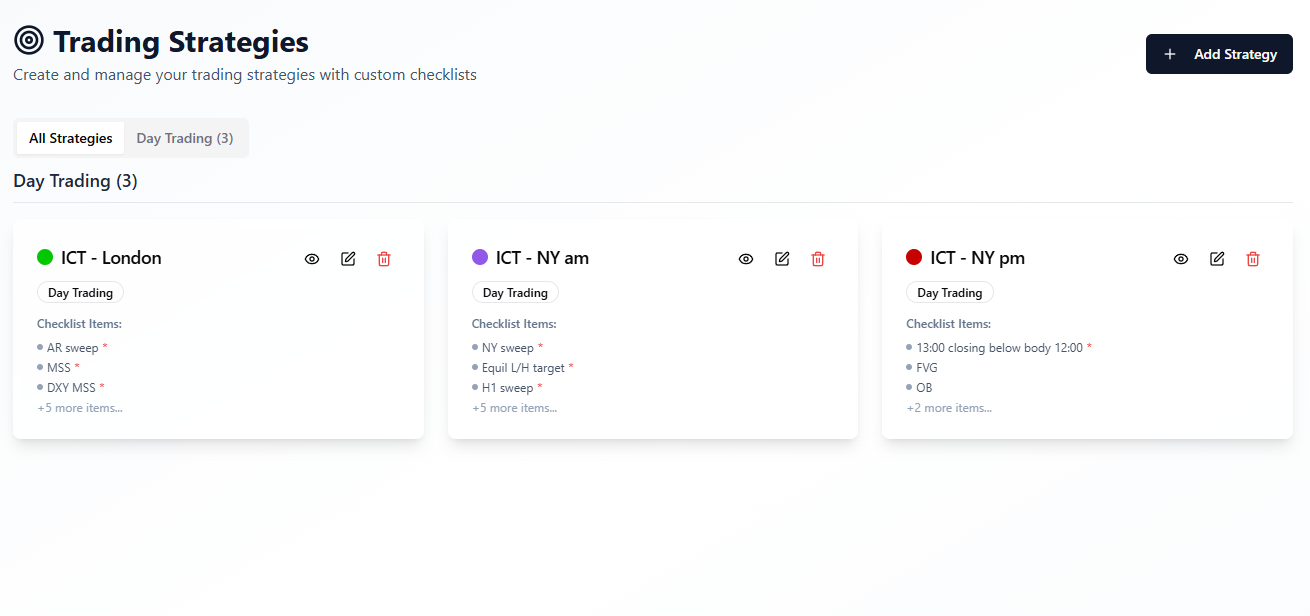Click Day Trading tag on ICT - London
This screenshot has height=616, width=1310.
[81, 293]
